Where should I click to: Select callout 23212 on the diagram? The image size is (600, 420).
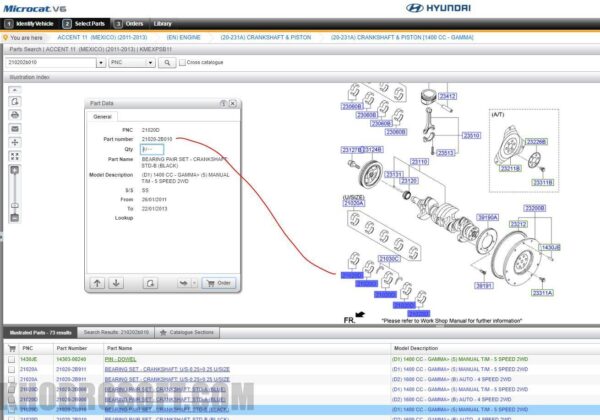coord(518,224)
